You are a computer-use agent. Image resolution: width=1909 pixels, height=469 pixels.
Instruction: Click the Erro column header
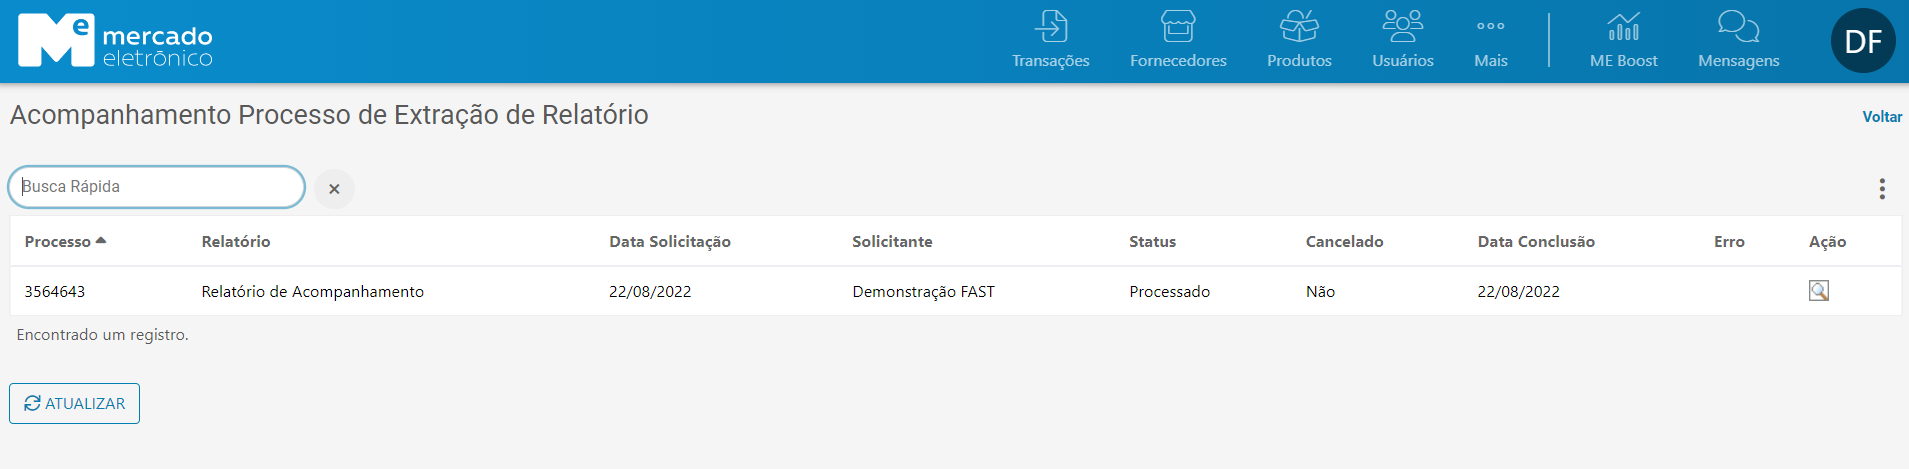pos(1729,242)
